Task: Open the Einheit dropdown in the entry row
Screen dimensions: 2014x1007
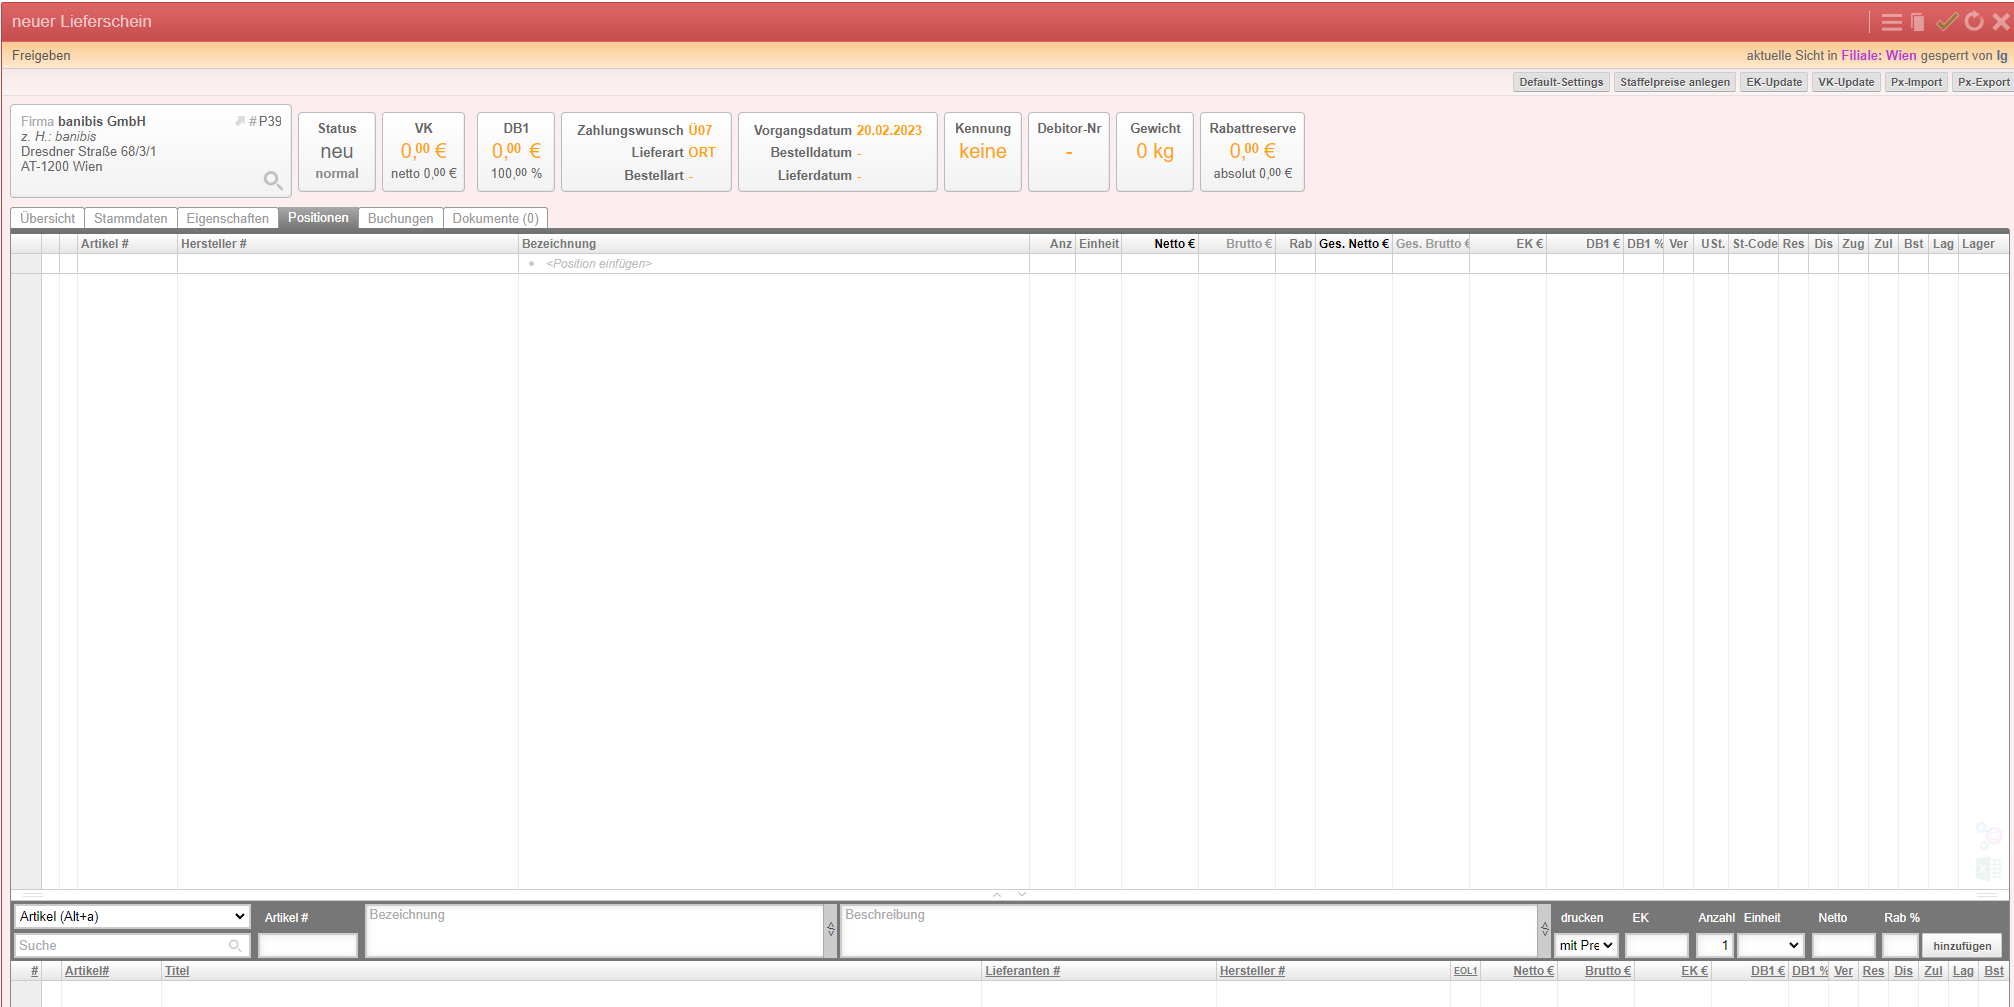Action: (1770, 945)
